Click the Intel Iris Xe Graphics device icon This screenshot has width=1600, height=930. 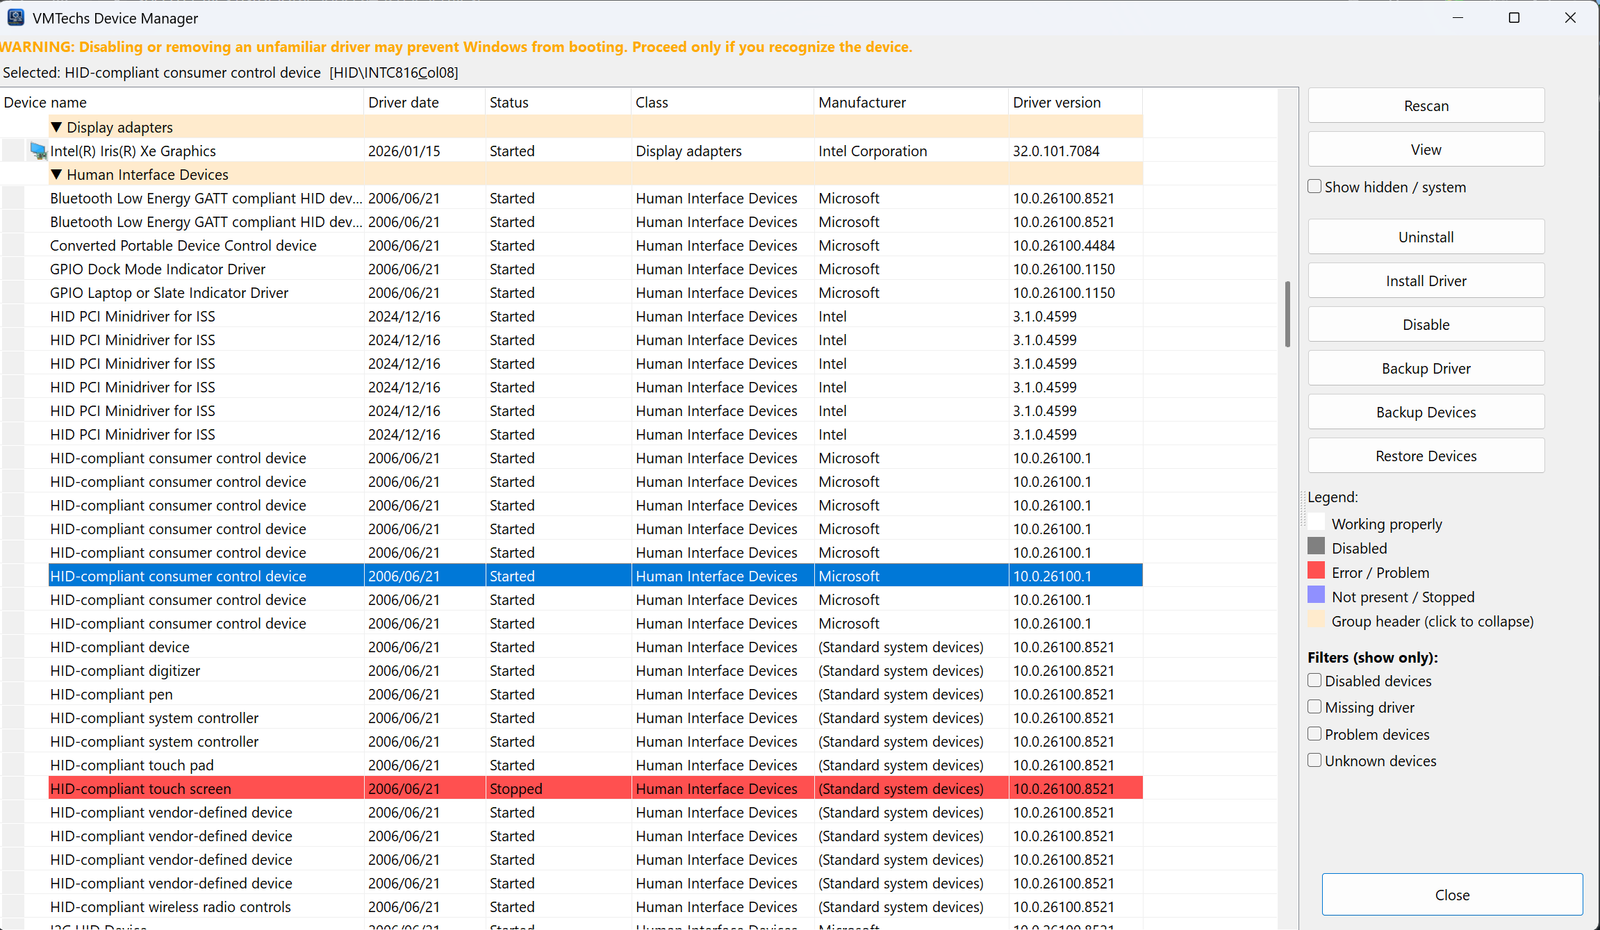(x=39, y=151)
